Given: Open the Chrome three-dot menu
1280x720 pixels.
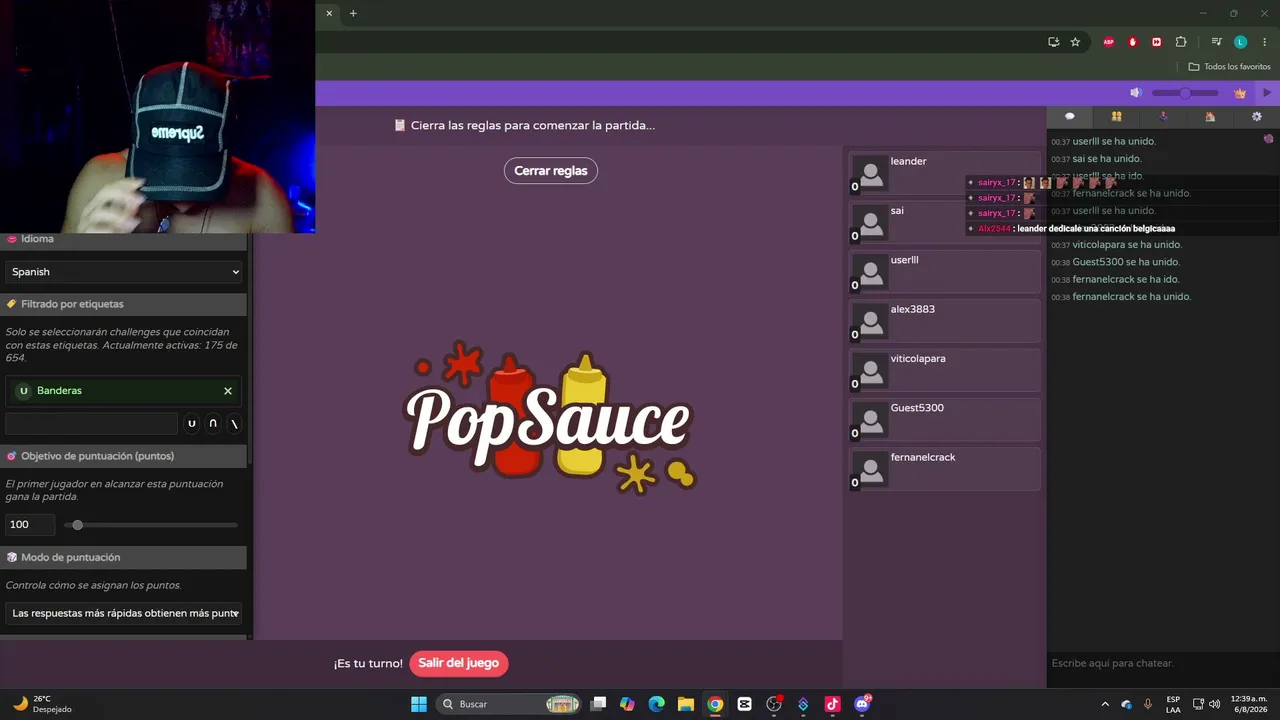Looking at the screenshot, I should click(1265, 42).
